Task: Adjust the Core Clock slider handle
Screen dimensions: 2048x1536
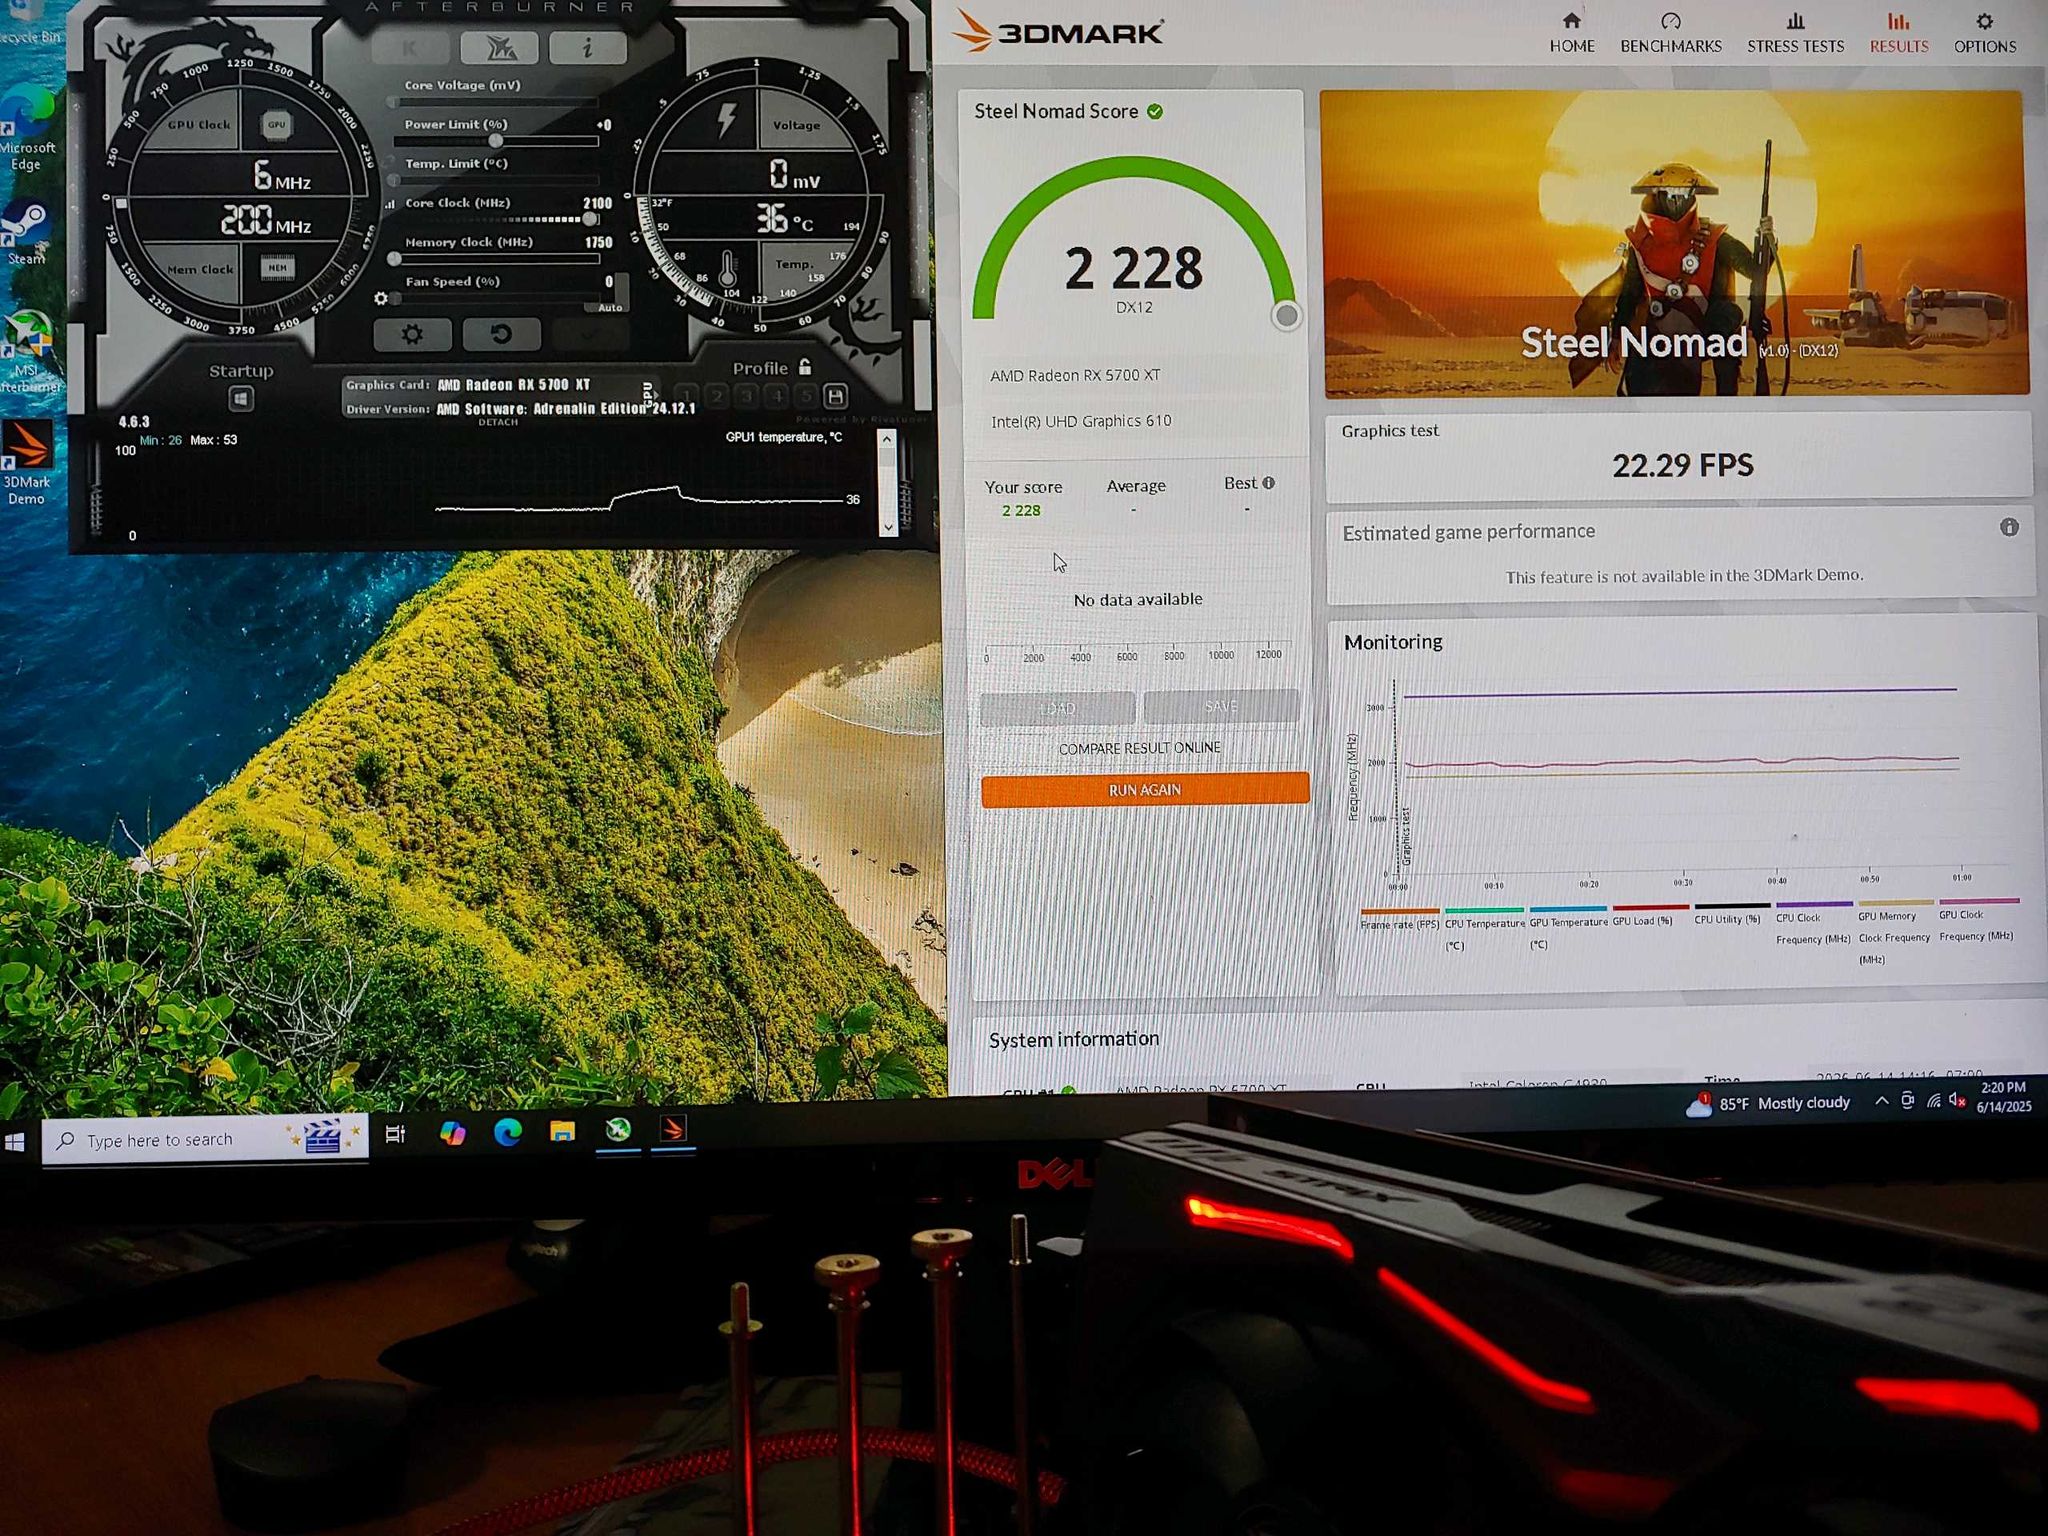Action: coord(590,218)
